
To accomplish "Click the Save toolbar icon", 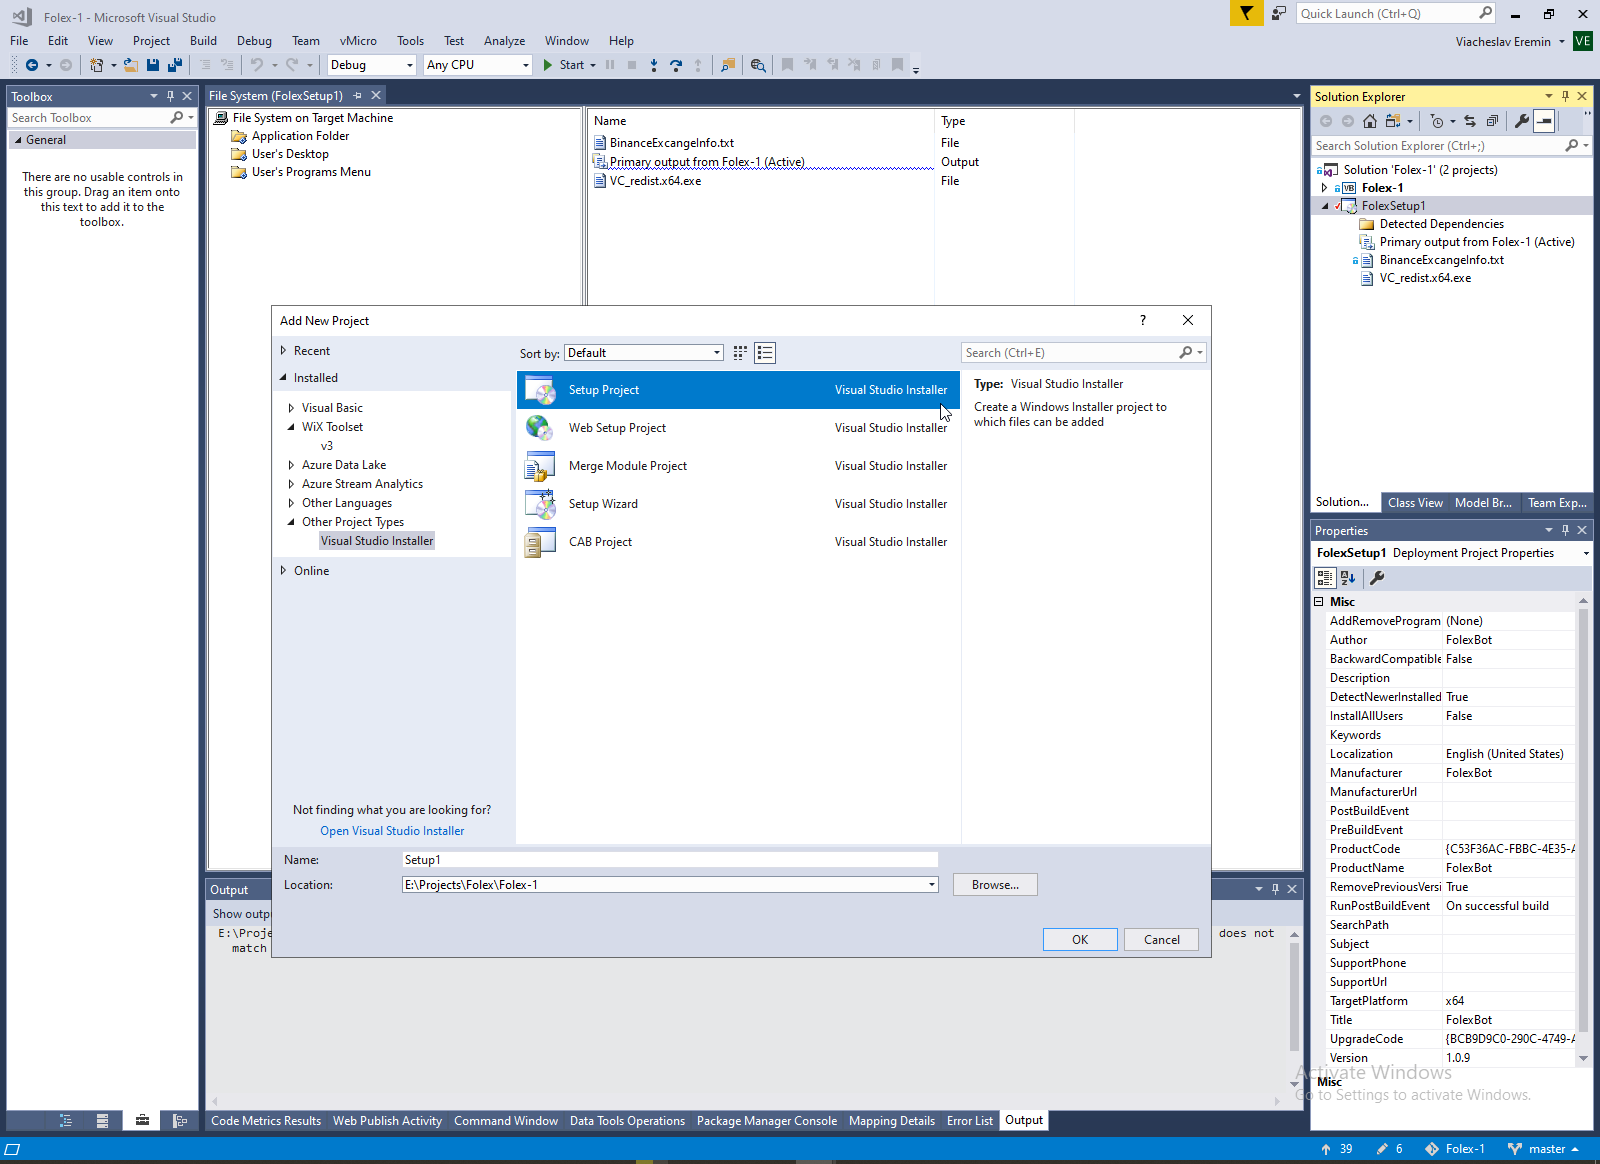I will (153, 65).
